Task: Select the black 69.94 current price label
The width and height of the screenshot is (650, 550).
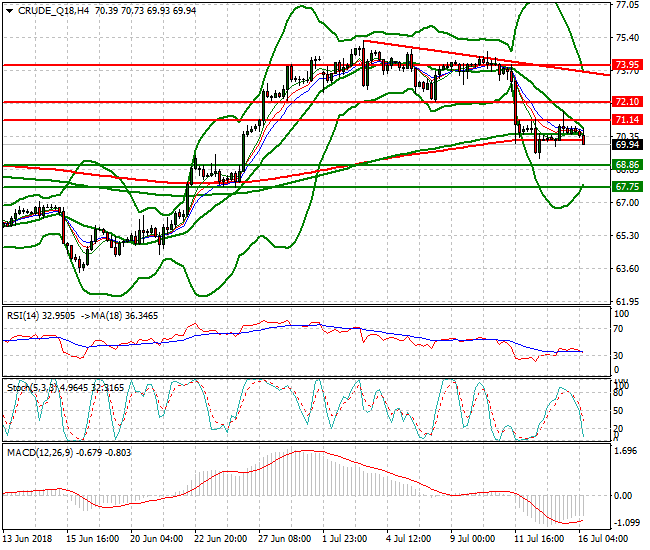Action: click(627, 145)
